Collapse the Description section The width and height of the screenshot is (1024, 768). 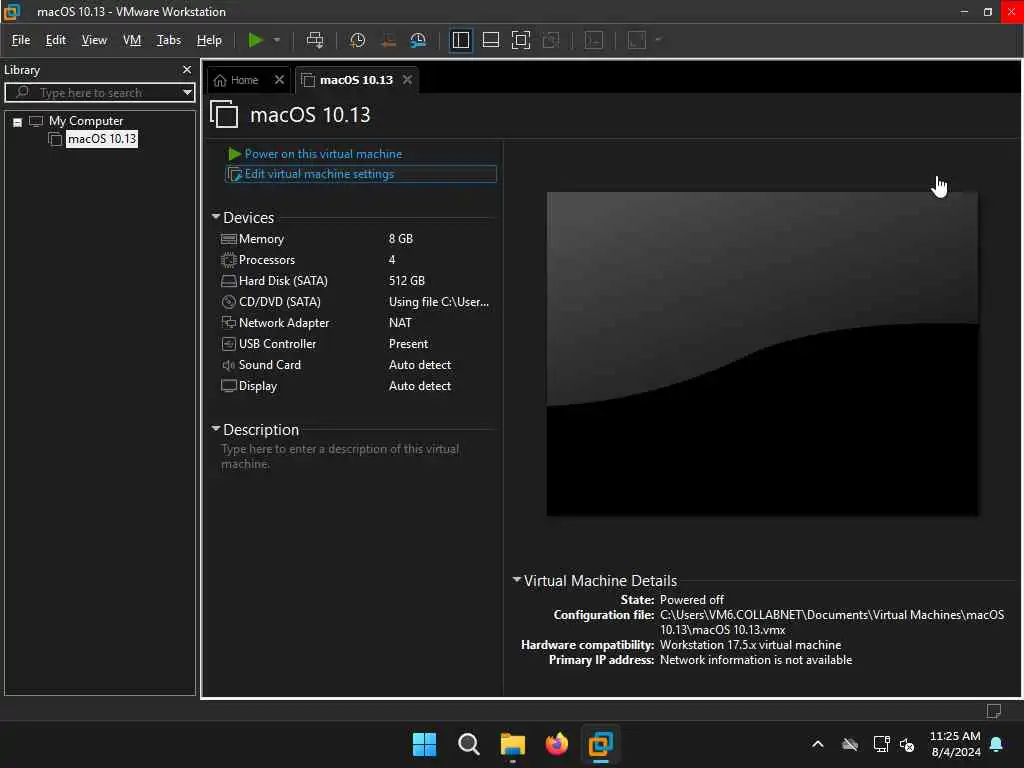(216, 428)
